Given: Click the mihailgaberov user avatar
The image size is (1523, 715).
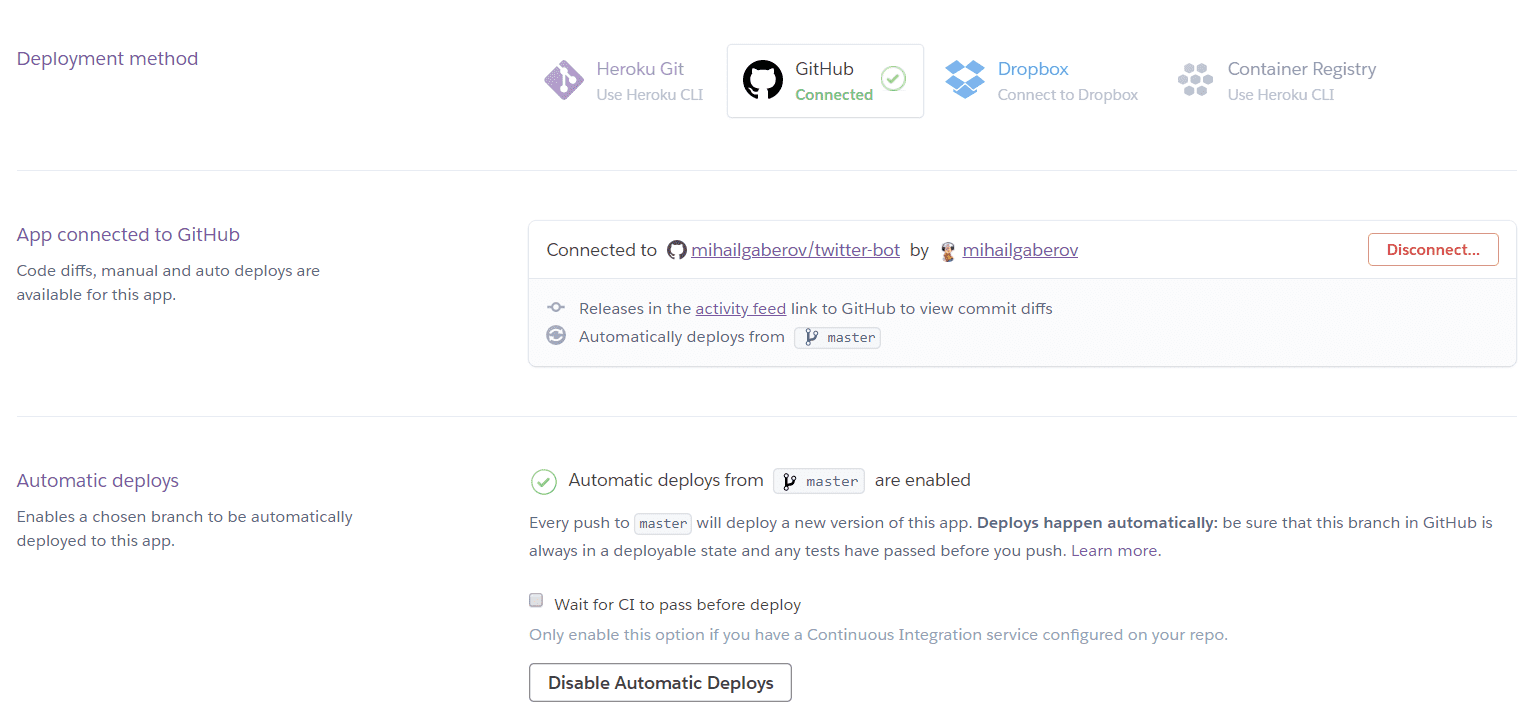Looking at the screenshot, I should click(x=949, y=251).
